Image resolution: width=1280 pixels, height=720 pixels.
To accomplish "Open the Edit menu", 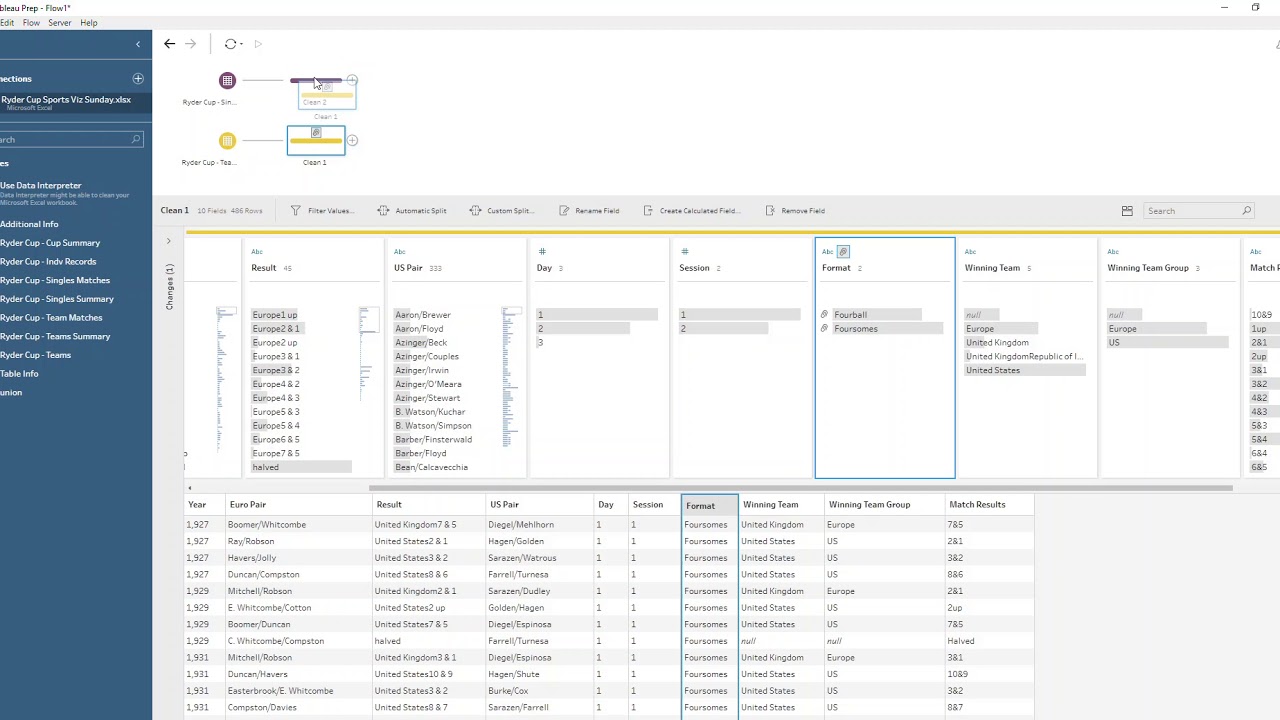I will pos(6,23).
